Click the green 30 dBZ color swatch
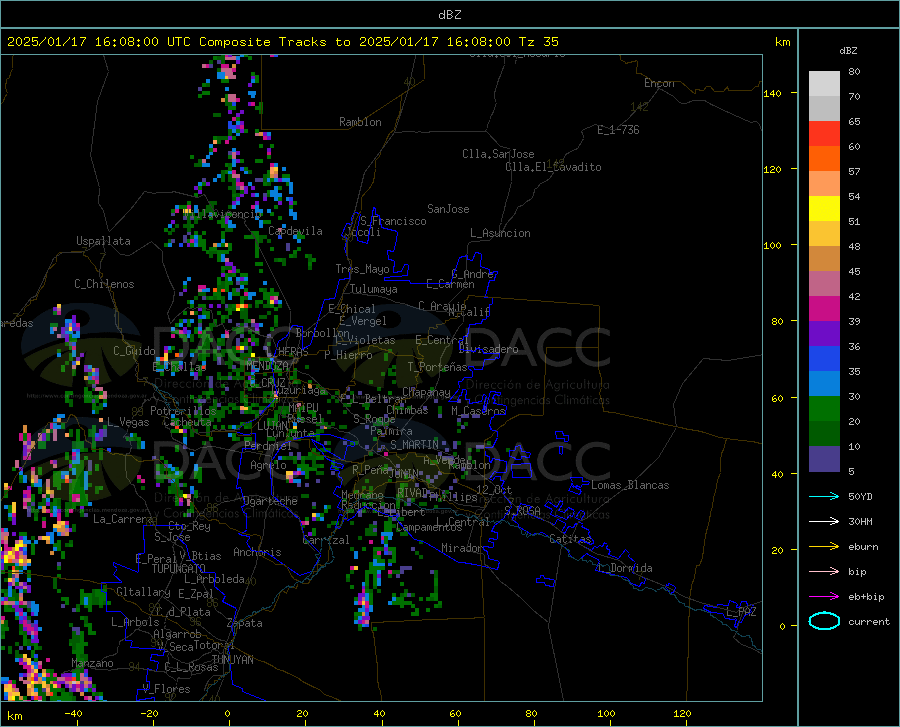 coord(824,409)
